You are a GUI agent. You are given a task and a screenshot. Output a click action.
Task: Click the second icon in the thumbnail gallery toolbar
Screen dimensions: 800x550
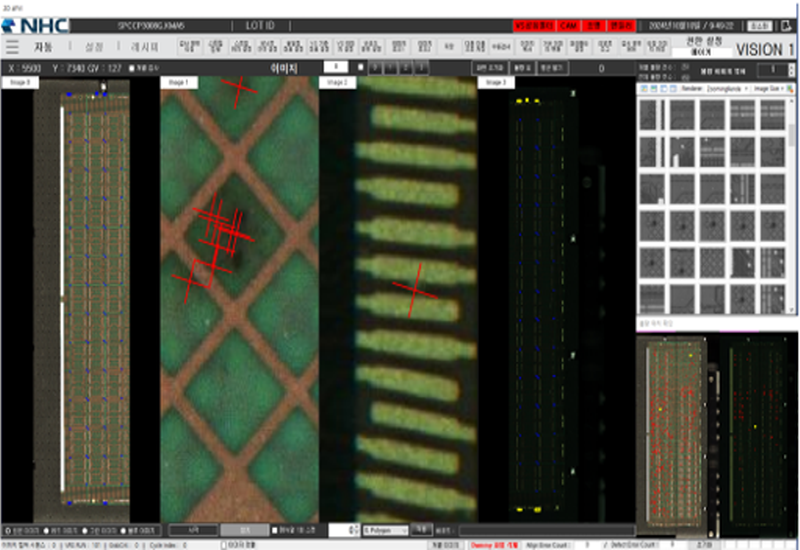click(x=653, y=88)
